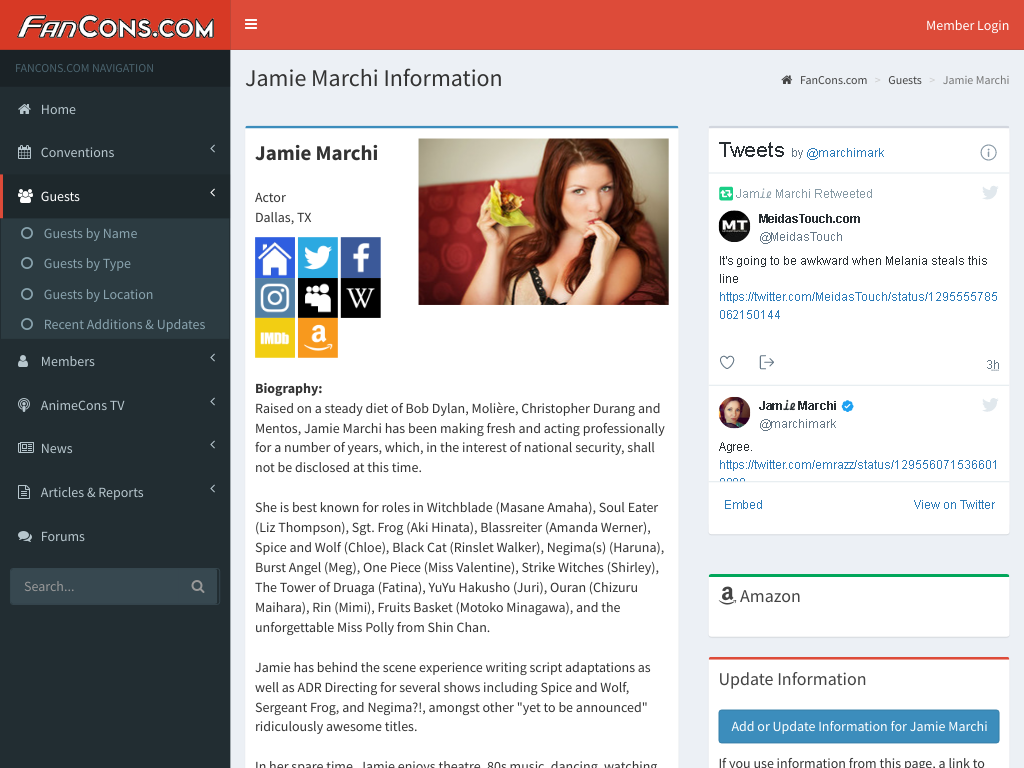Open Jamie Marchi's homepage via the house icon

point(275,257)
